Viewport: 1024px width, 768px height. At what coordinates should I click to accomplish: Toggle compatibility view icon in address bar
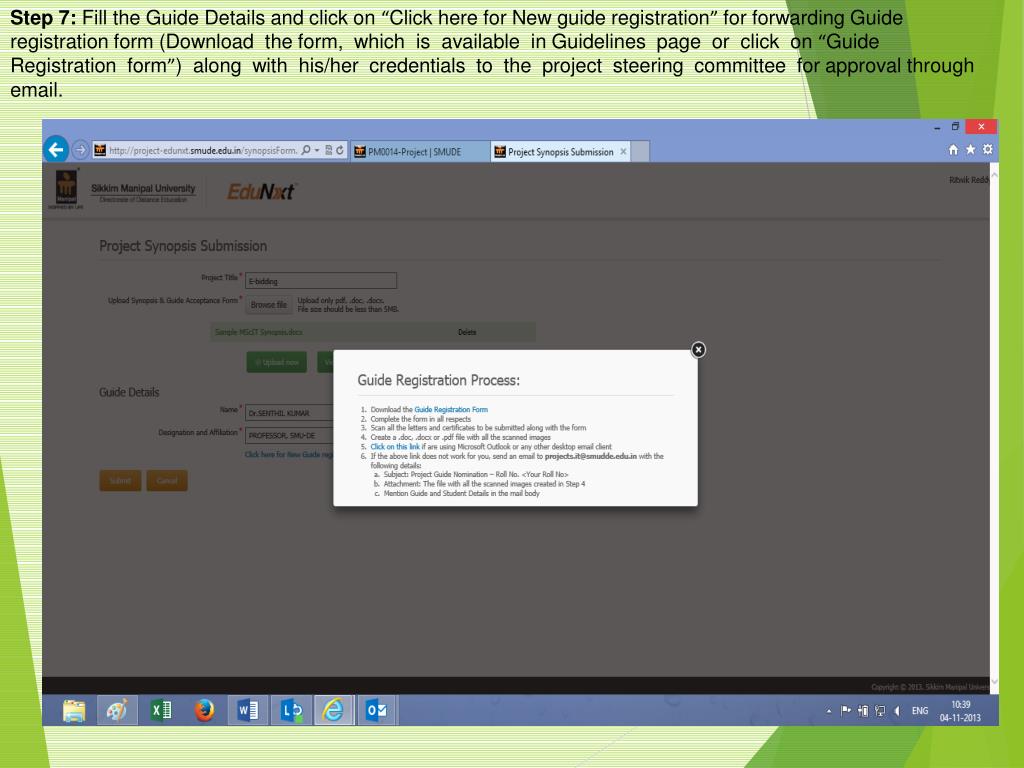point(328,150)
